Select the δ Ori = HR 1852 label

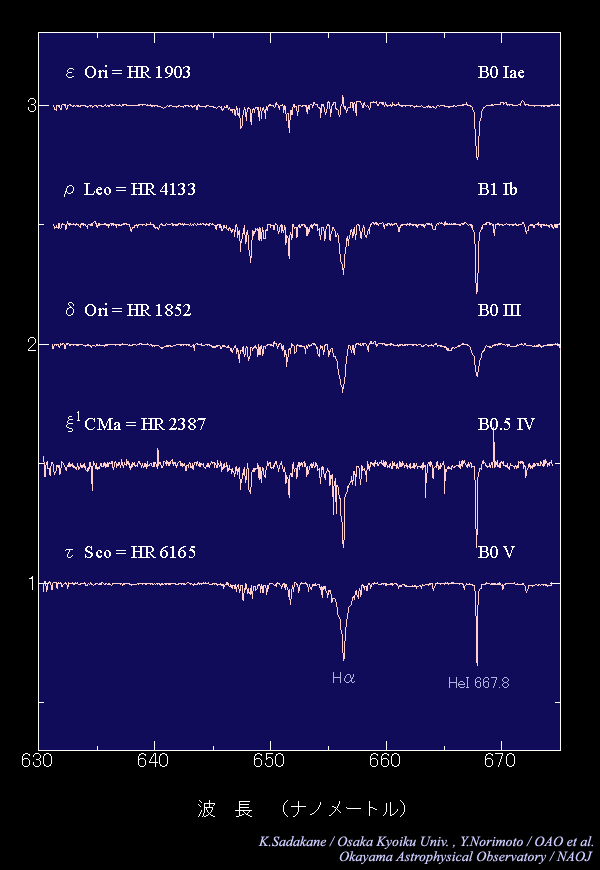coord(128,310)
